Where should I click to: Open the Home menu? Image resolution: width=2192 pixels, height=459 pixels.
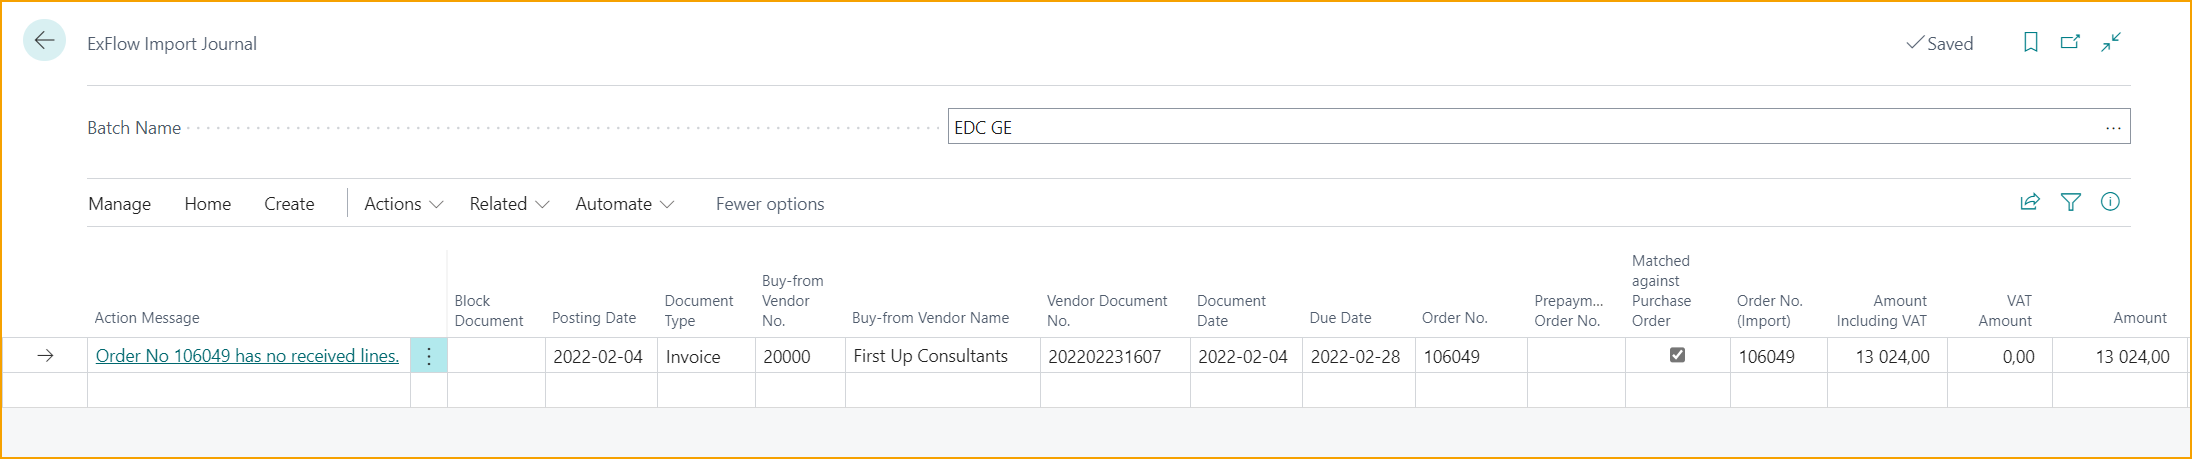208,204
